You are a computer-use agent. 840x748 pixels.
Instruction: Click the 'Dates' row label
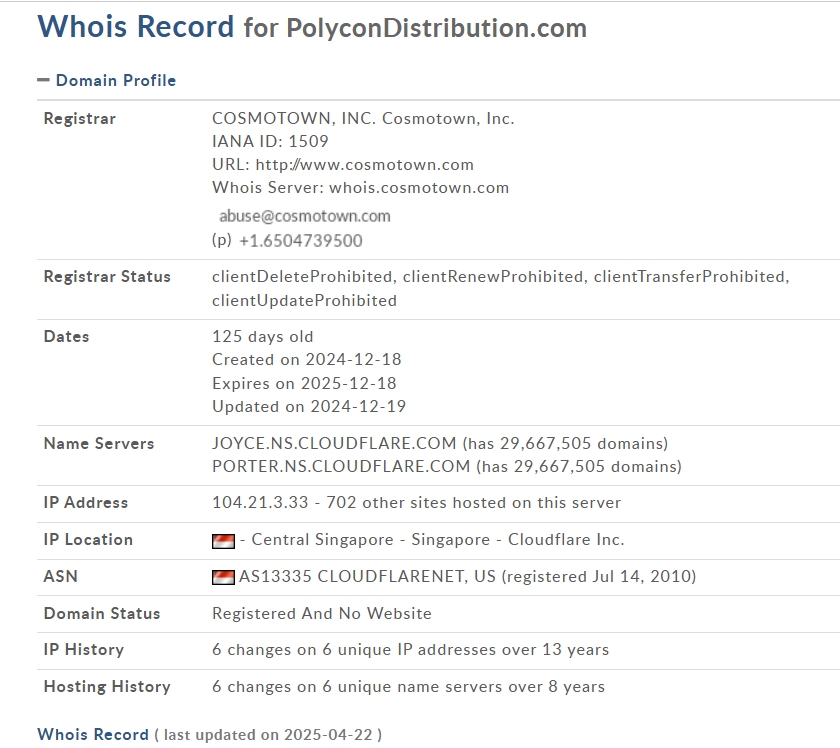click(66, 336)
